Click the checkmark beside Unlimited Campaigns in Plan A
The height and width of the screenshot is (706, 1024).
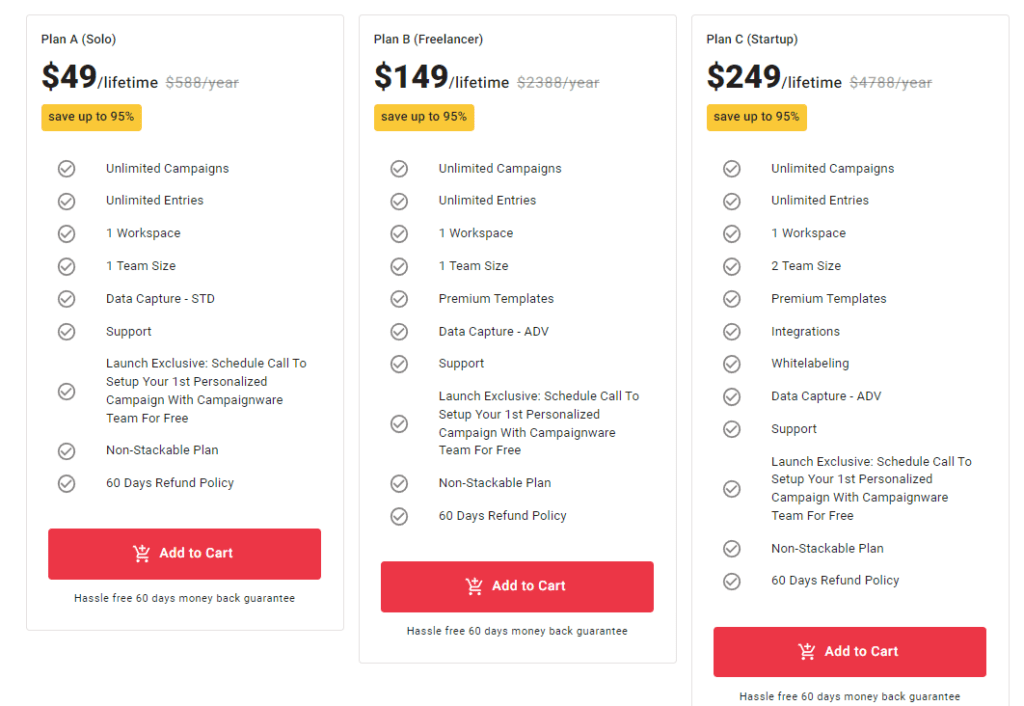click(x=67, y=168)
